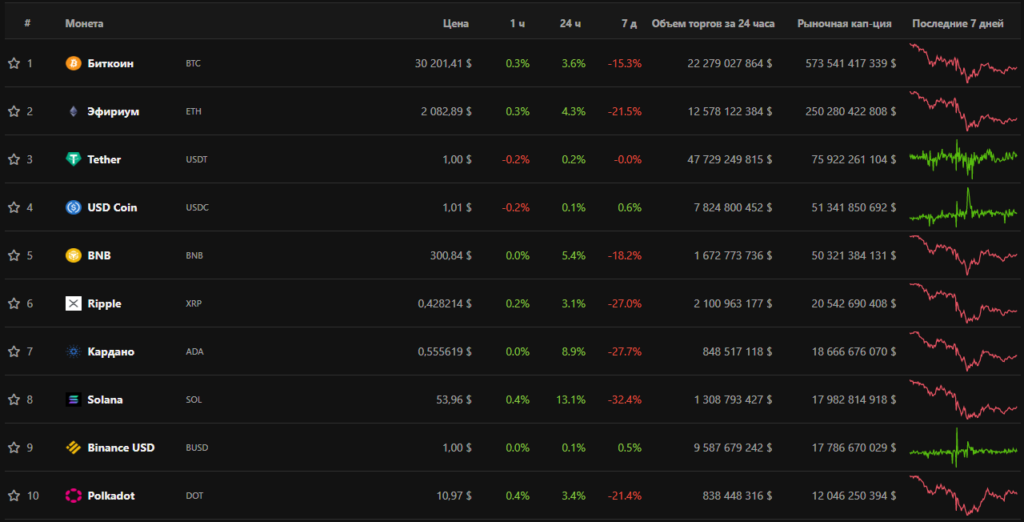Click the Polkadot logo icon
Image resolution: width=1024 pixels, height=522 pixels.
(x=73, y=496)
